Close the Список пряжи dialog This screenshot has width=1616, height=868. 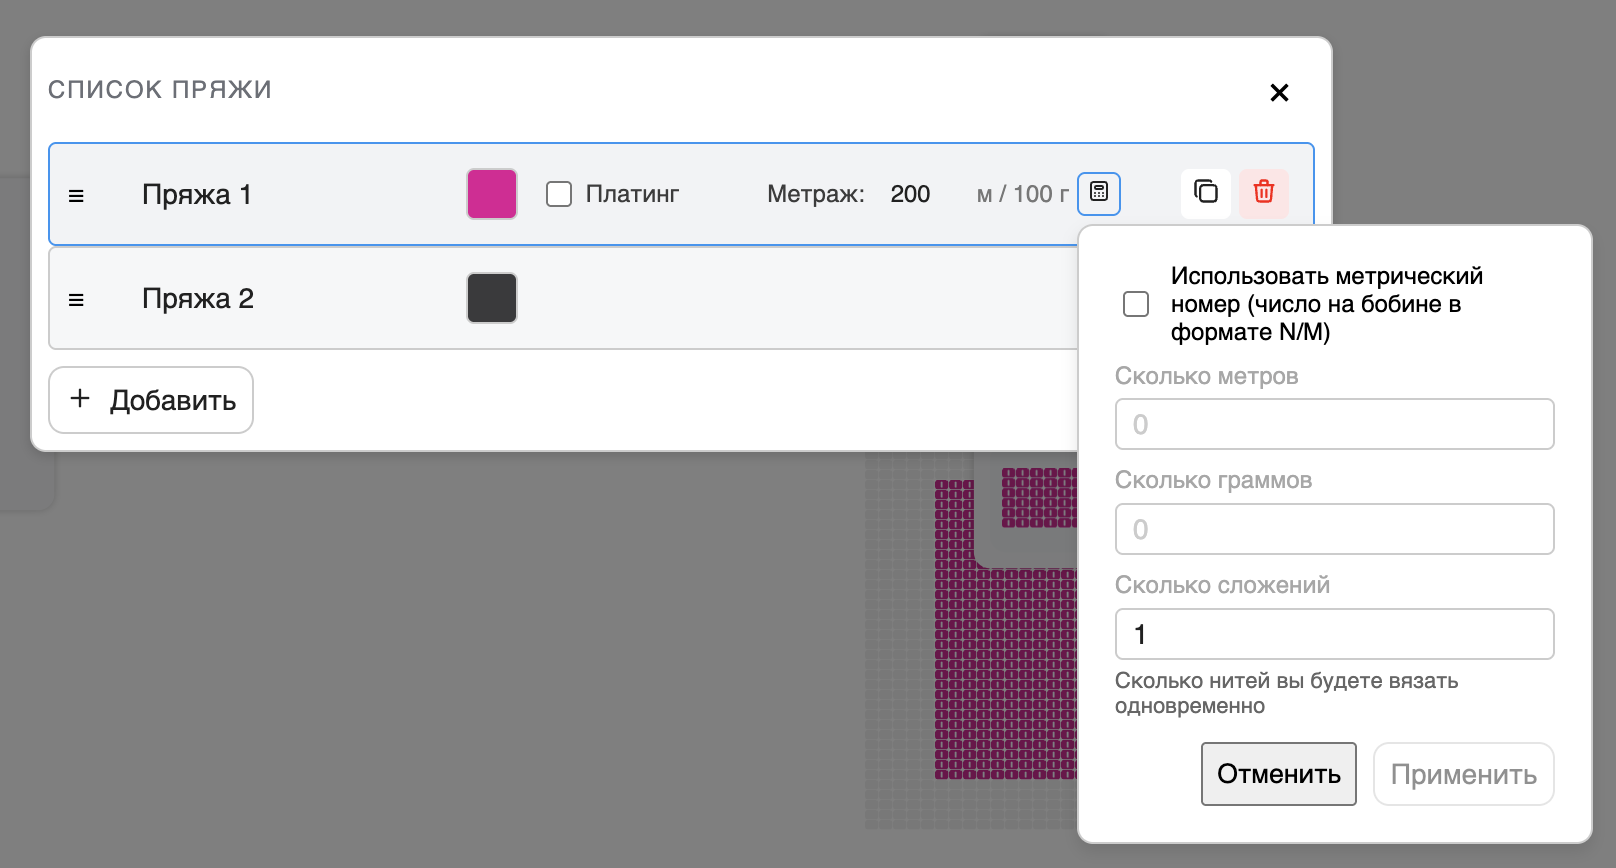click(1279, 93)
